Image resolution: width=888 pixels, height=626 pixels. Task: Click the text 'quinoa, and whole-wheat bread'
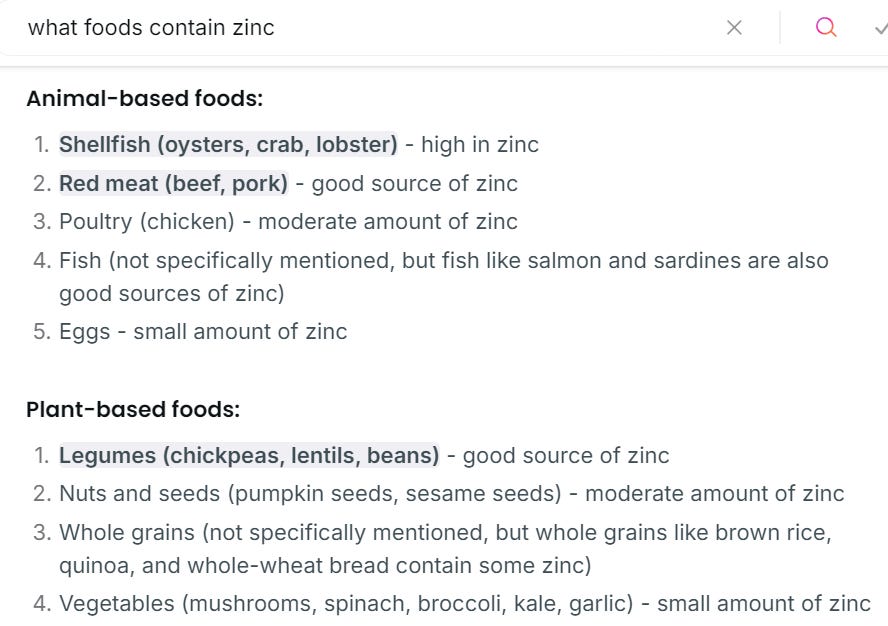click(x=219, y=566)
